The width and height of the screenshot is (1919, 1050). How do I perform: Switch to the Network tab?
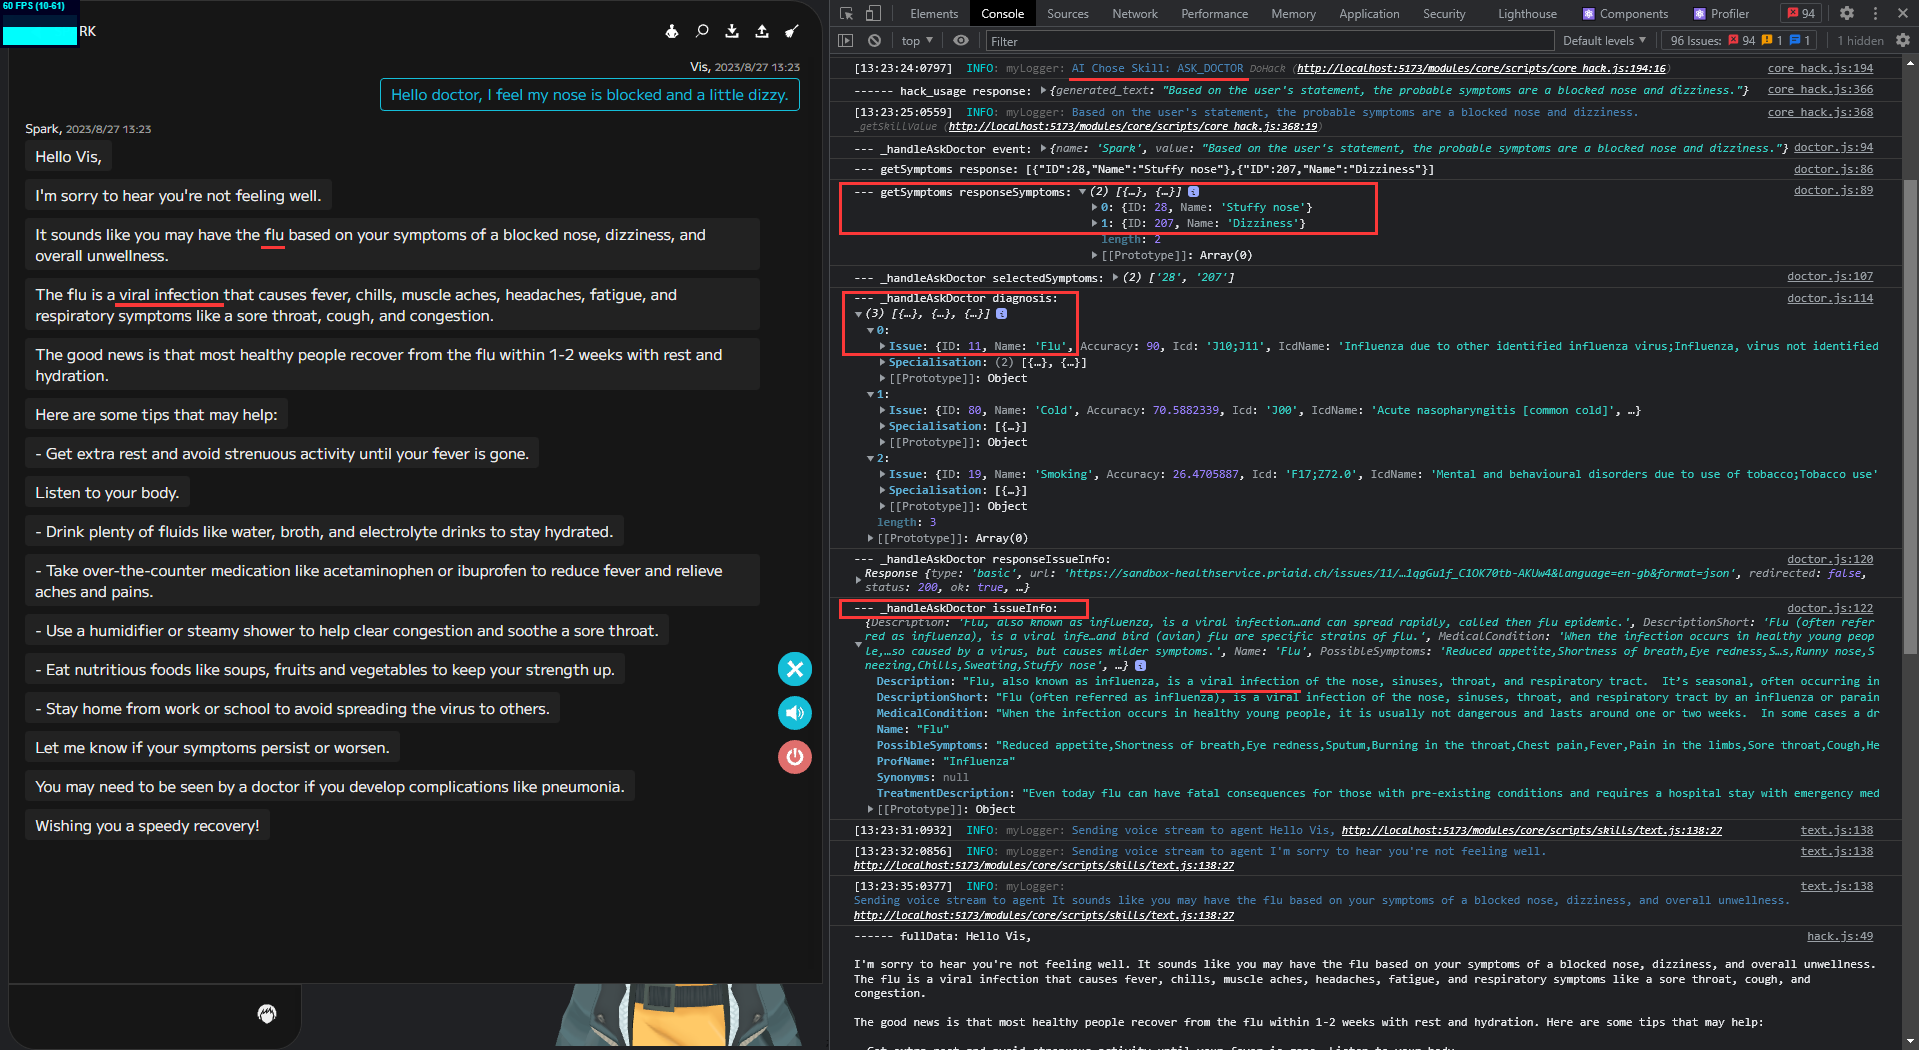pos(1134,14)
